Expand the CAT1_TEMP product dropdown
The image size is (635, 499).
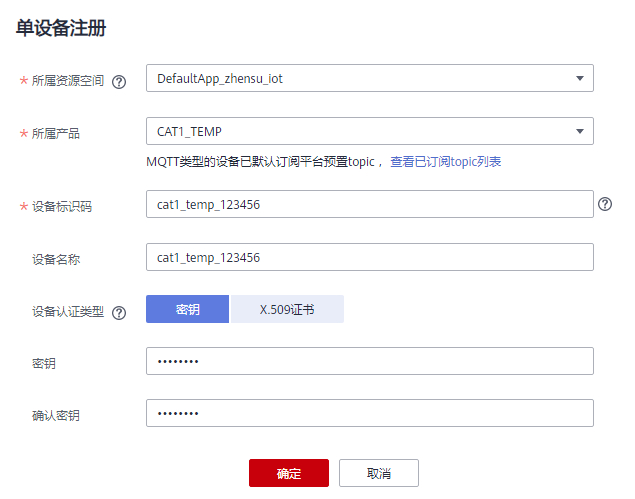coord(369,131)
